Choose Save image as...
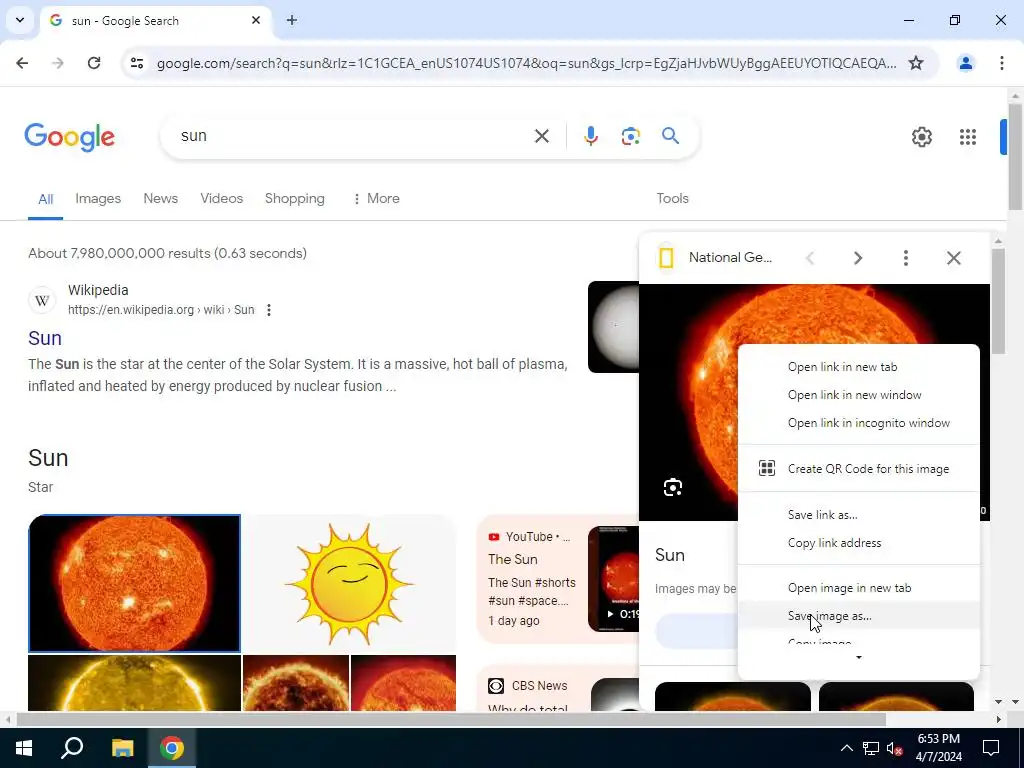Screen dimensions: 1024x768 click(x=859, y=616)
